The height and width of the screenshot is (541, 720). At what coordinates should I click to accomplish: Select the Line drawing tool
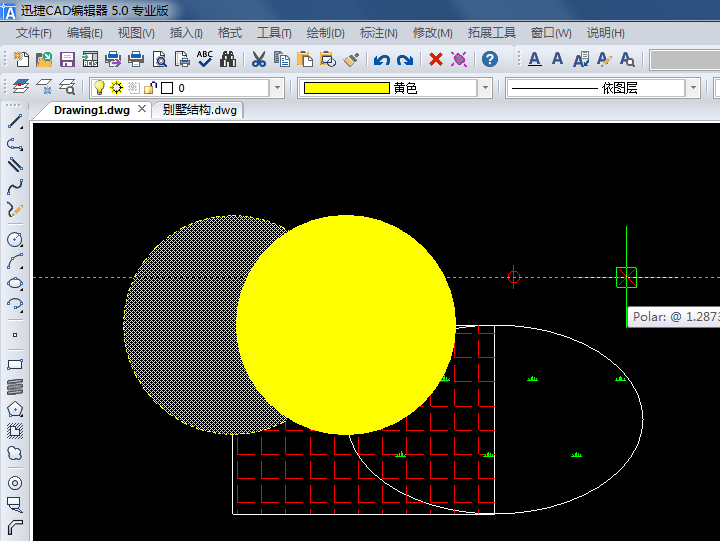(15, 122)
